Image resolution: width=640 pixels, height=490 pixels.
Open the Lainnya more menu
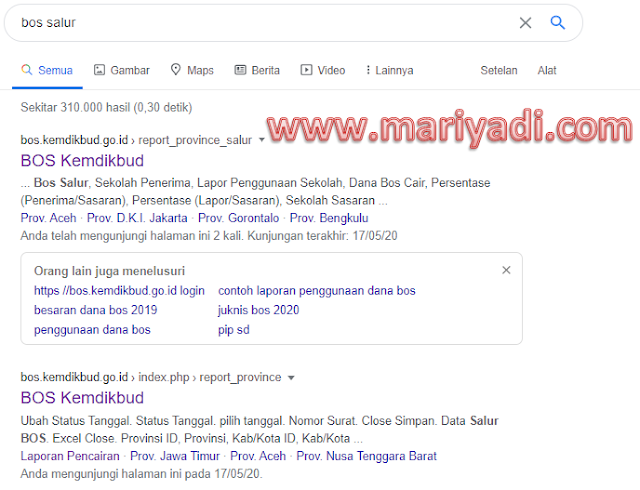pos(389,70)
